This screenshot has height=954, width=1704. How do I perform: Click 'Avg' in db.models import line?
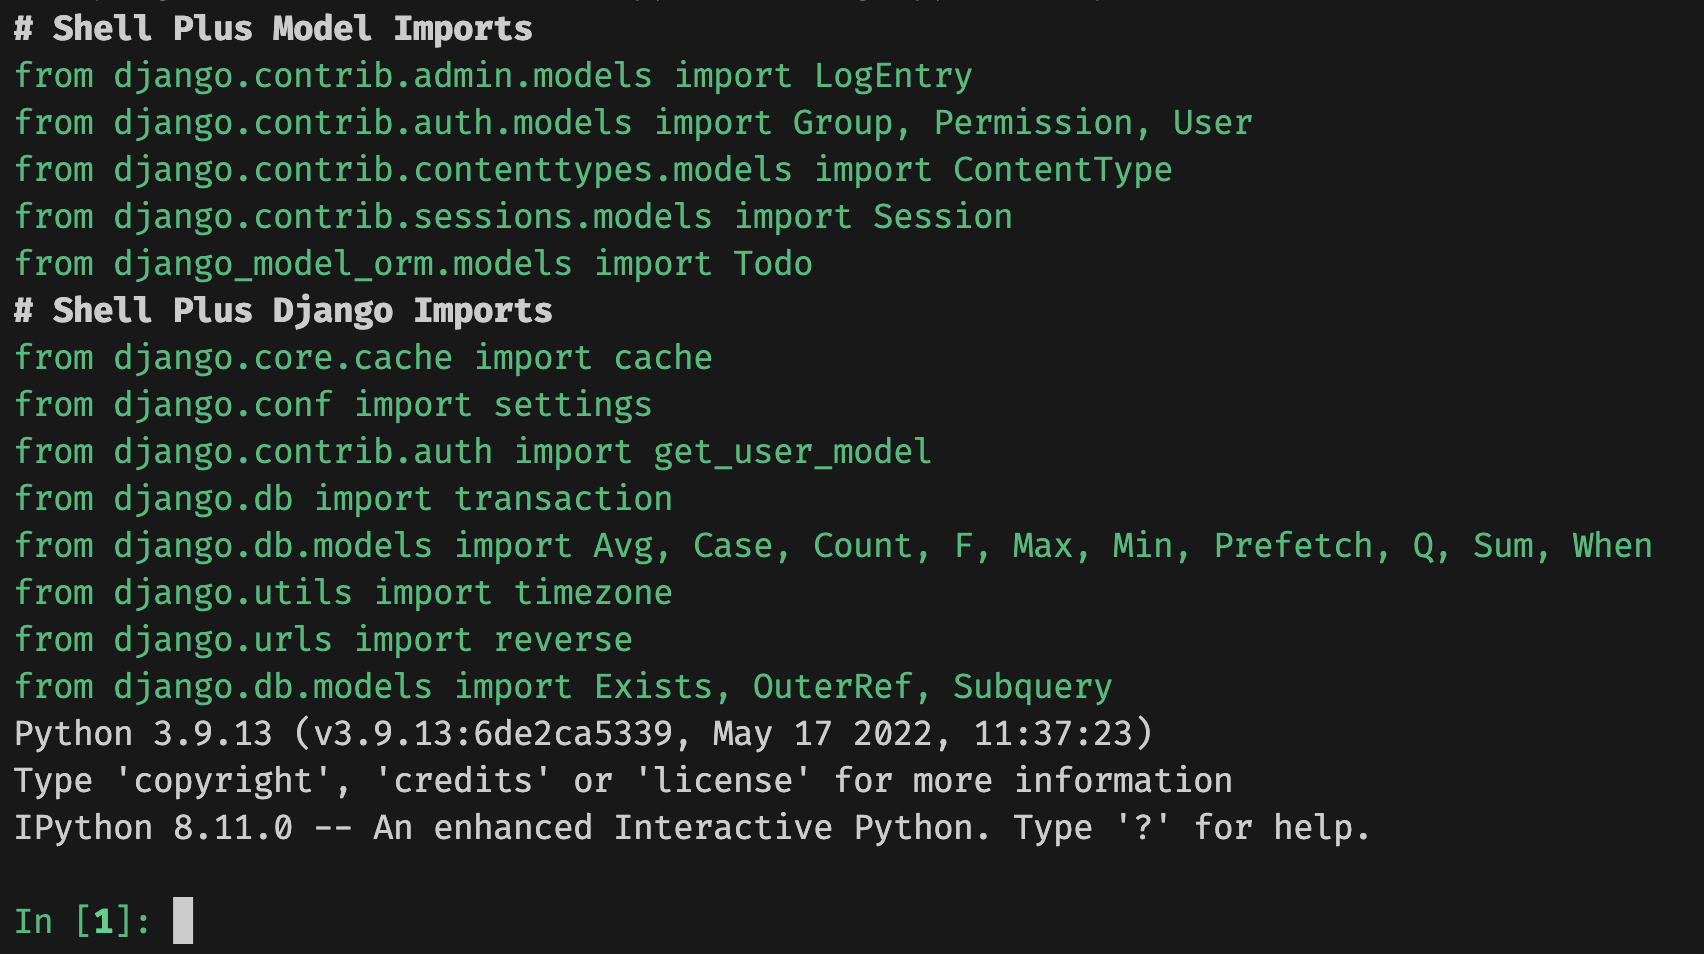[x=623, y=546]
